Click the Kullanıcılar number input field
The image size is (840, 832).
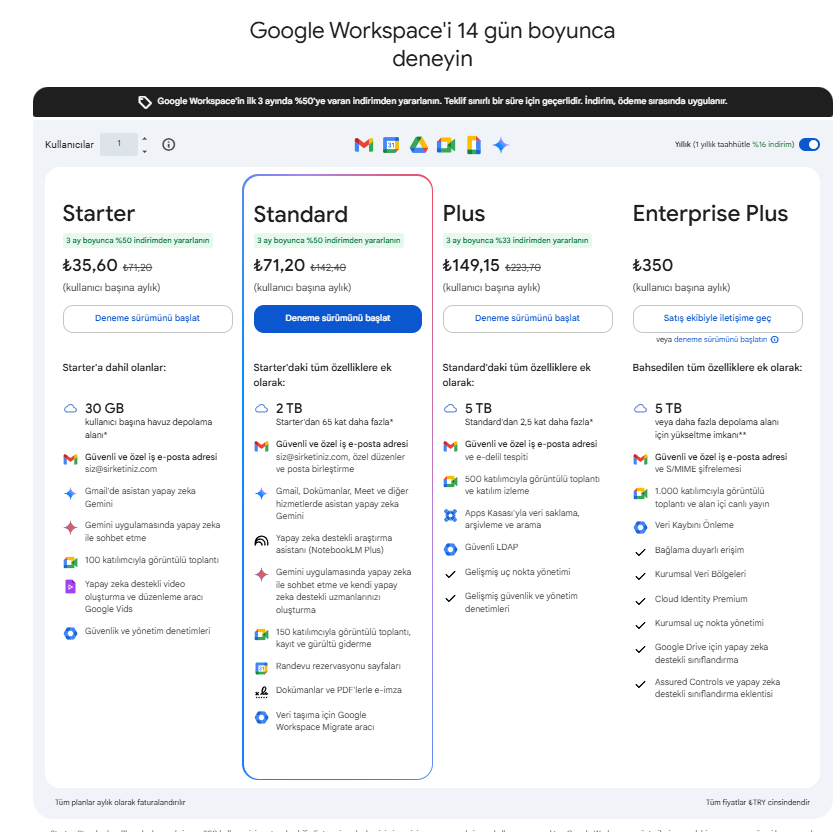(x=119, y=144)
